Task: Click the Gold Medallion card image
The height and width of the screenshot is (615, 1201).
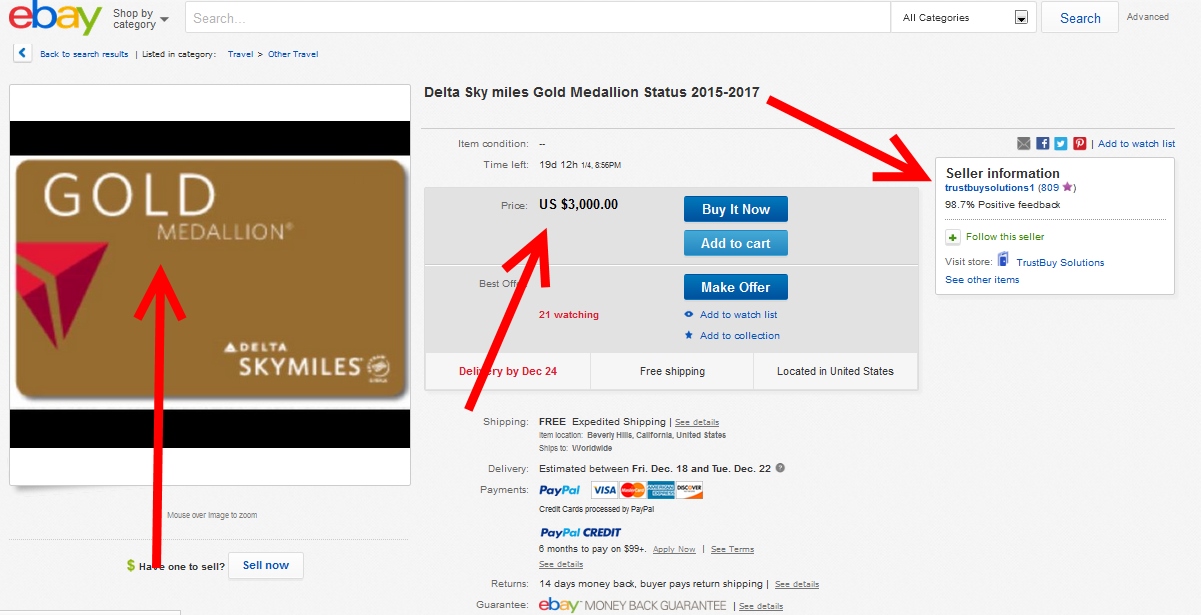Action: point(210,280)
